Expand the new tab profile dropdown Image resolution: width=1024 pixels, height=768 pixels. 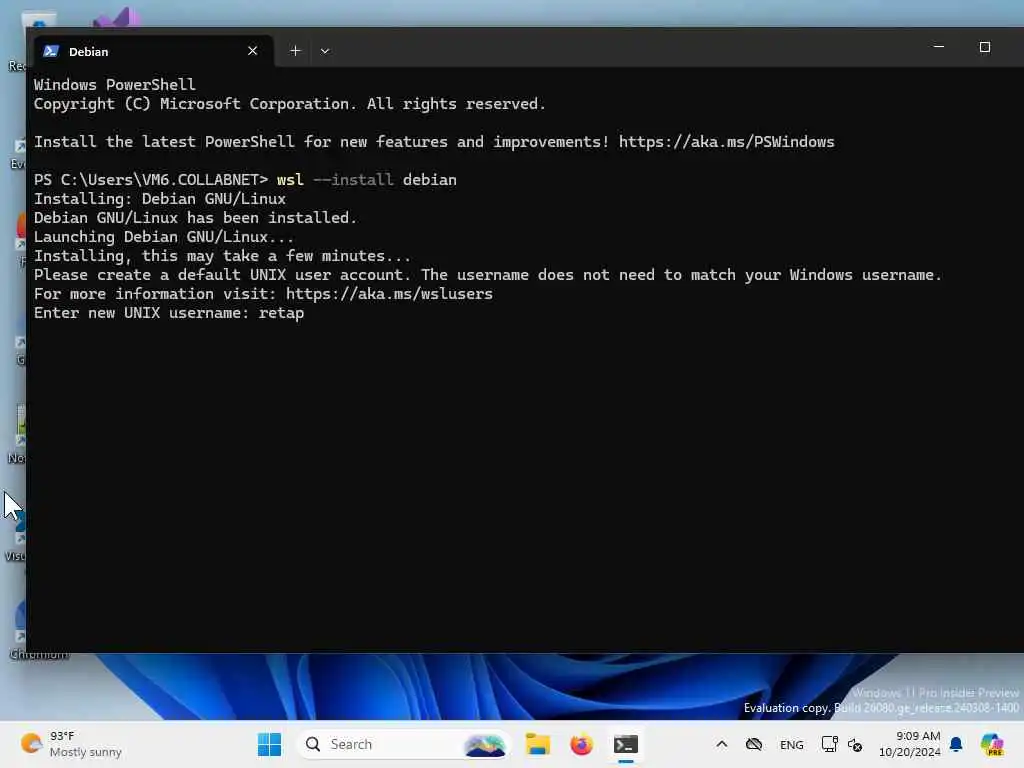pos(325,51)
